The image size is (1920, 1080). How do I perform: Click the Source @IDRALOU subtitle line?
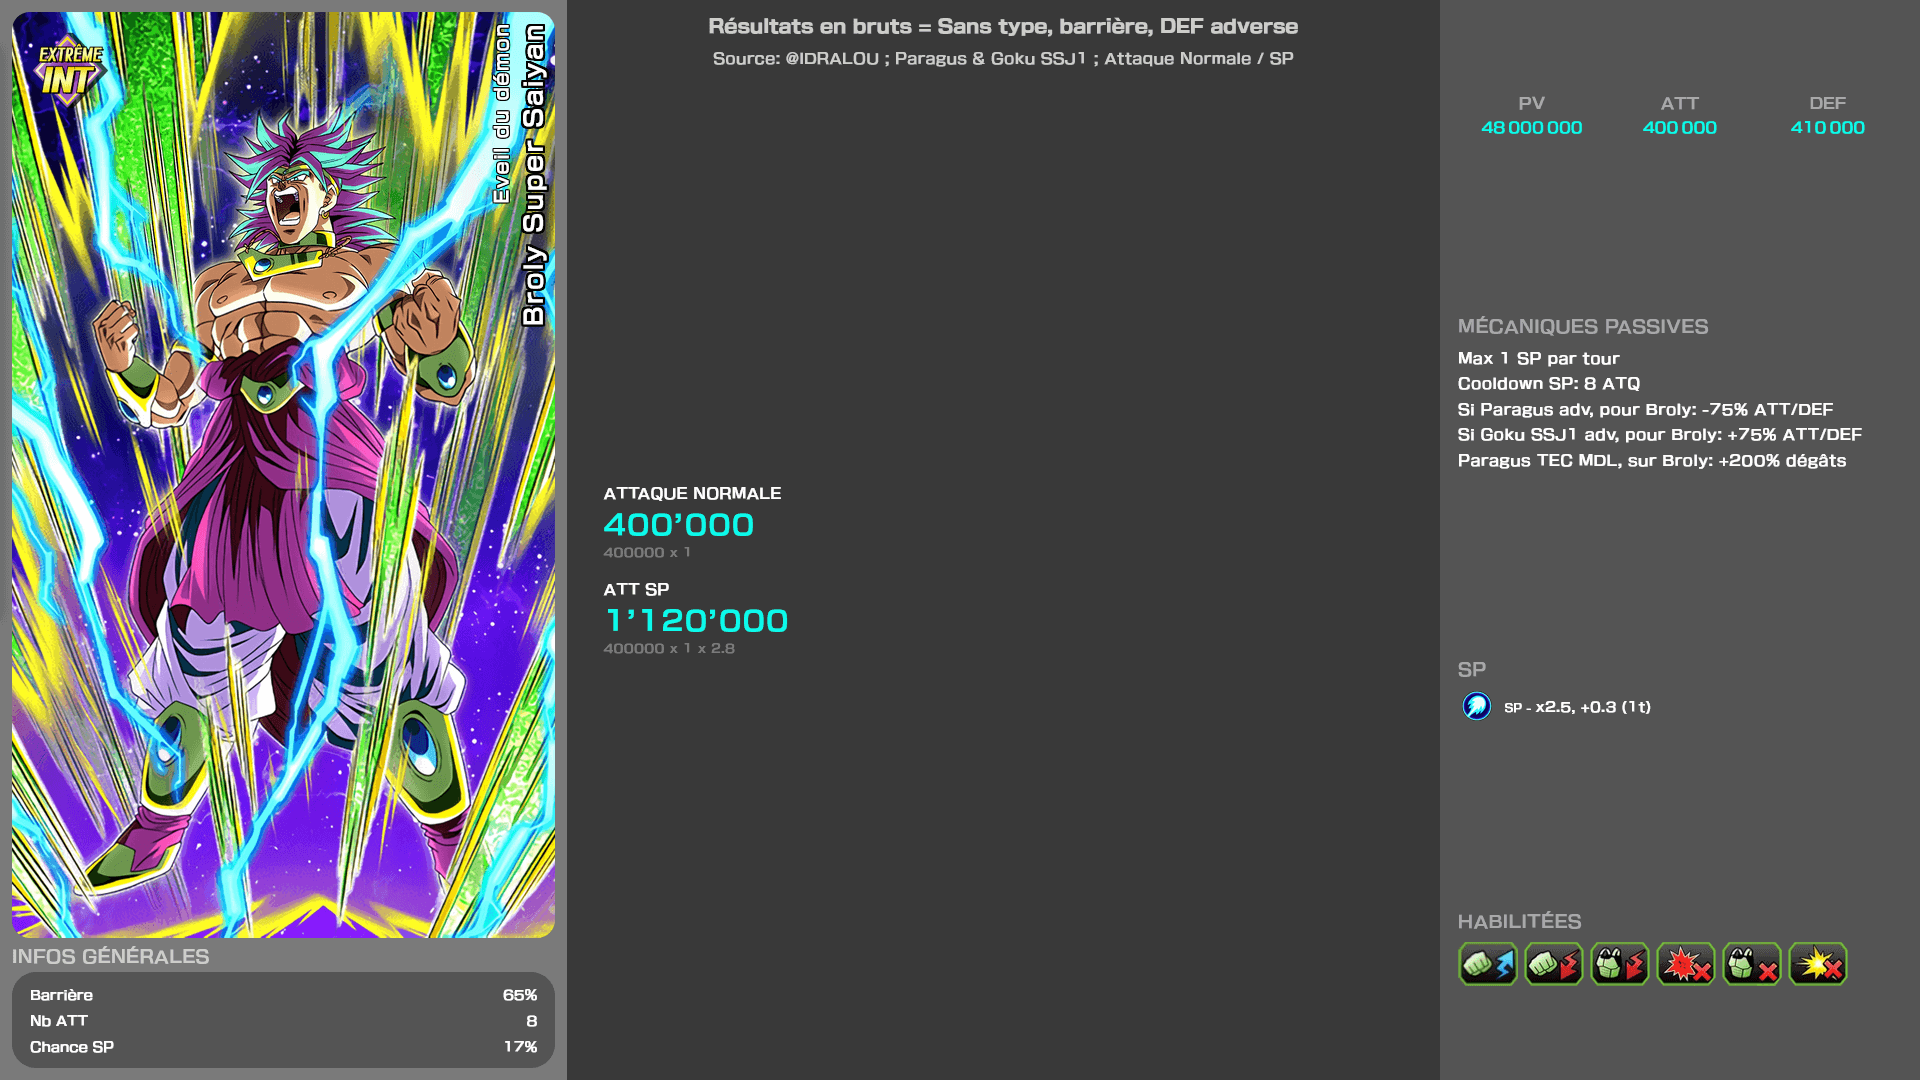coord(1003,58)
